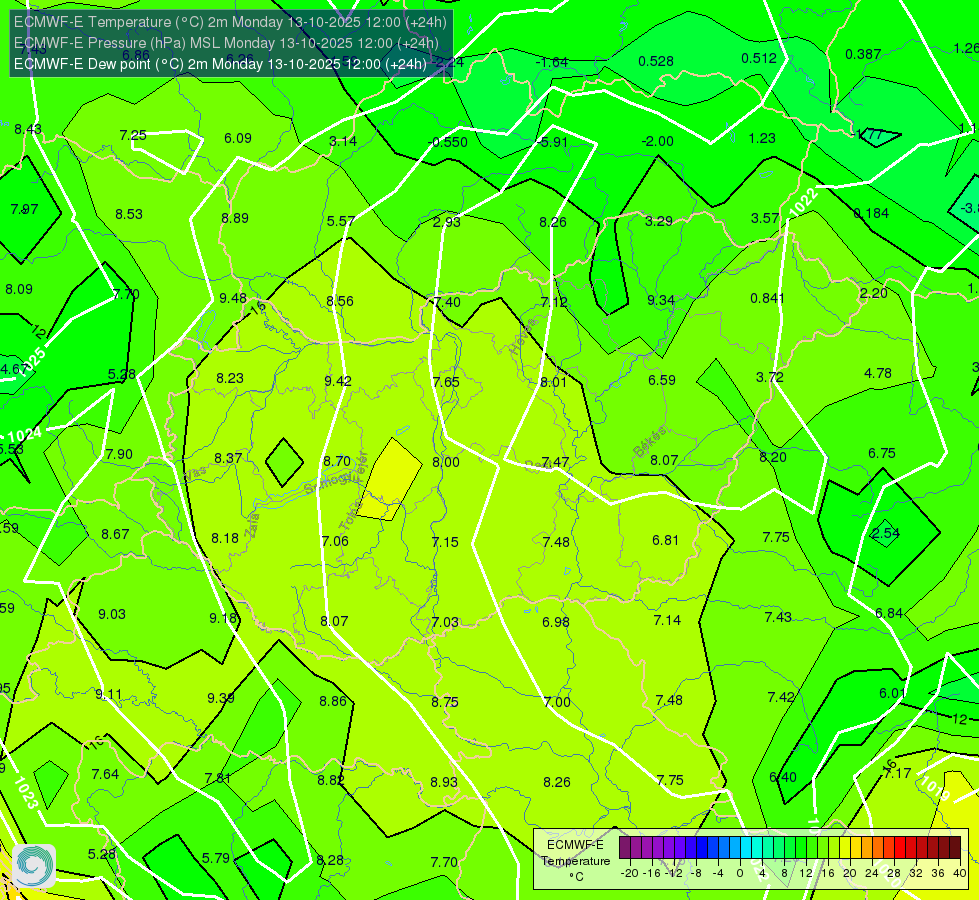Viewport: 979px width, 900px height.
Task: Click the dew point value 8.86
Action: coord(333,701)
